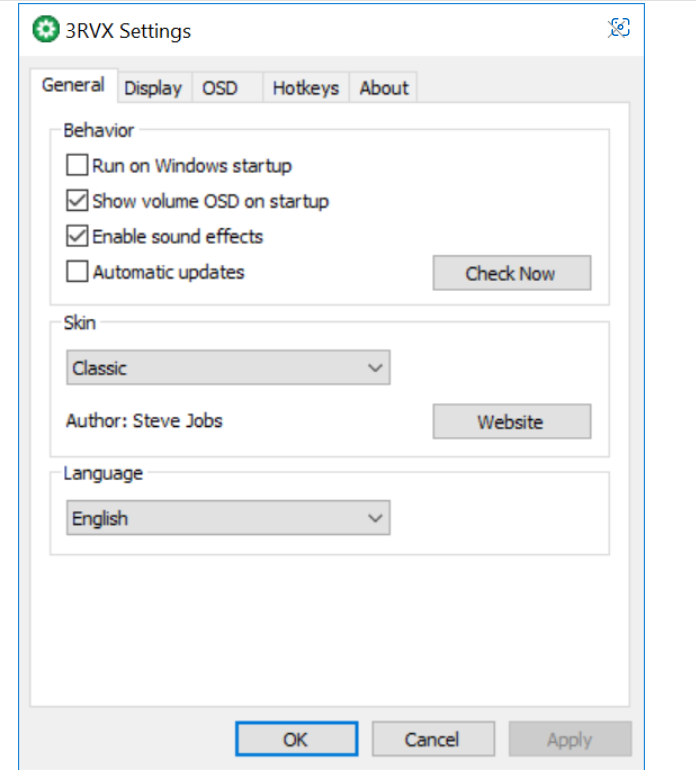Click the Author: Steve Jobs label
Viewport: 696px width, 780px height.
click(x=144, y=420)
